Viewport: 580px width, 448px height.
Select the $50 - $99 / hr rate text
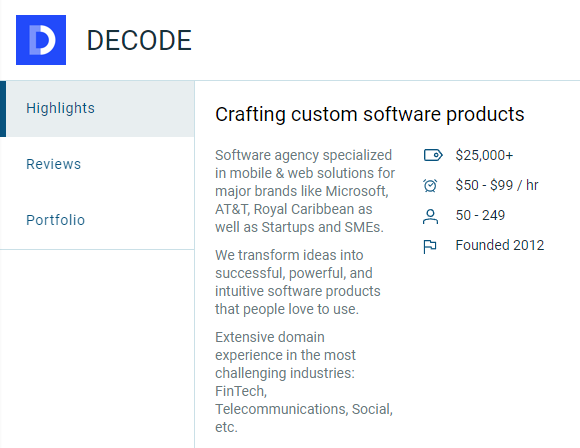(497, 185)
